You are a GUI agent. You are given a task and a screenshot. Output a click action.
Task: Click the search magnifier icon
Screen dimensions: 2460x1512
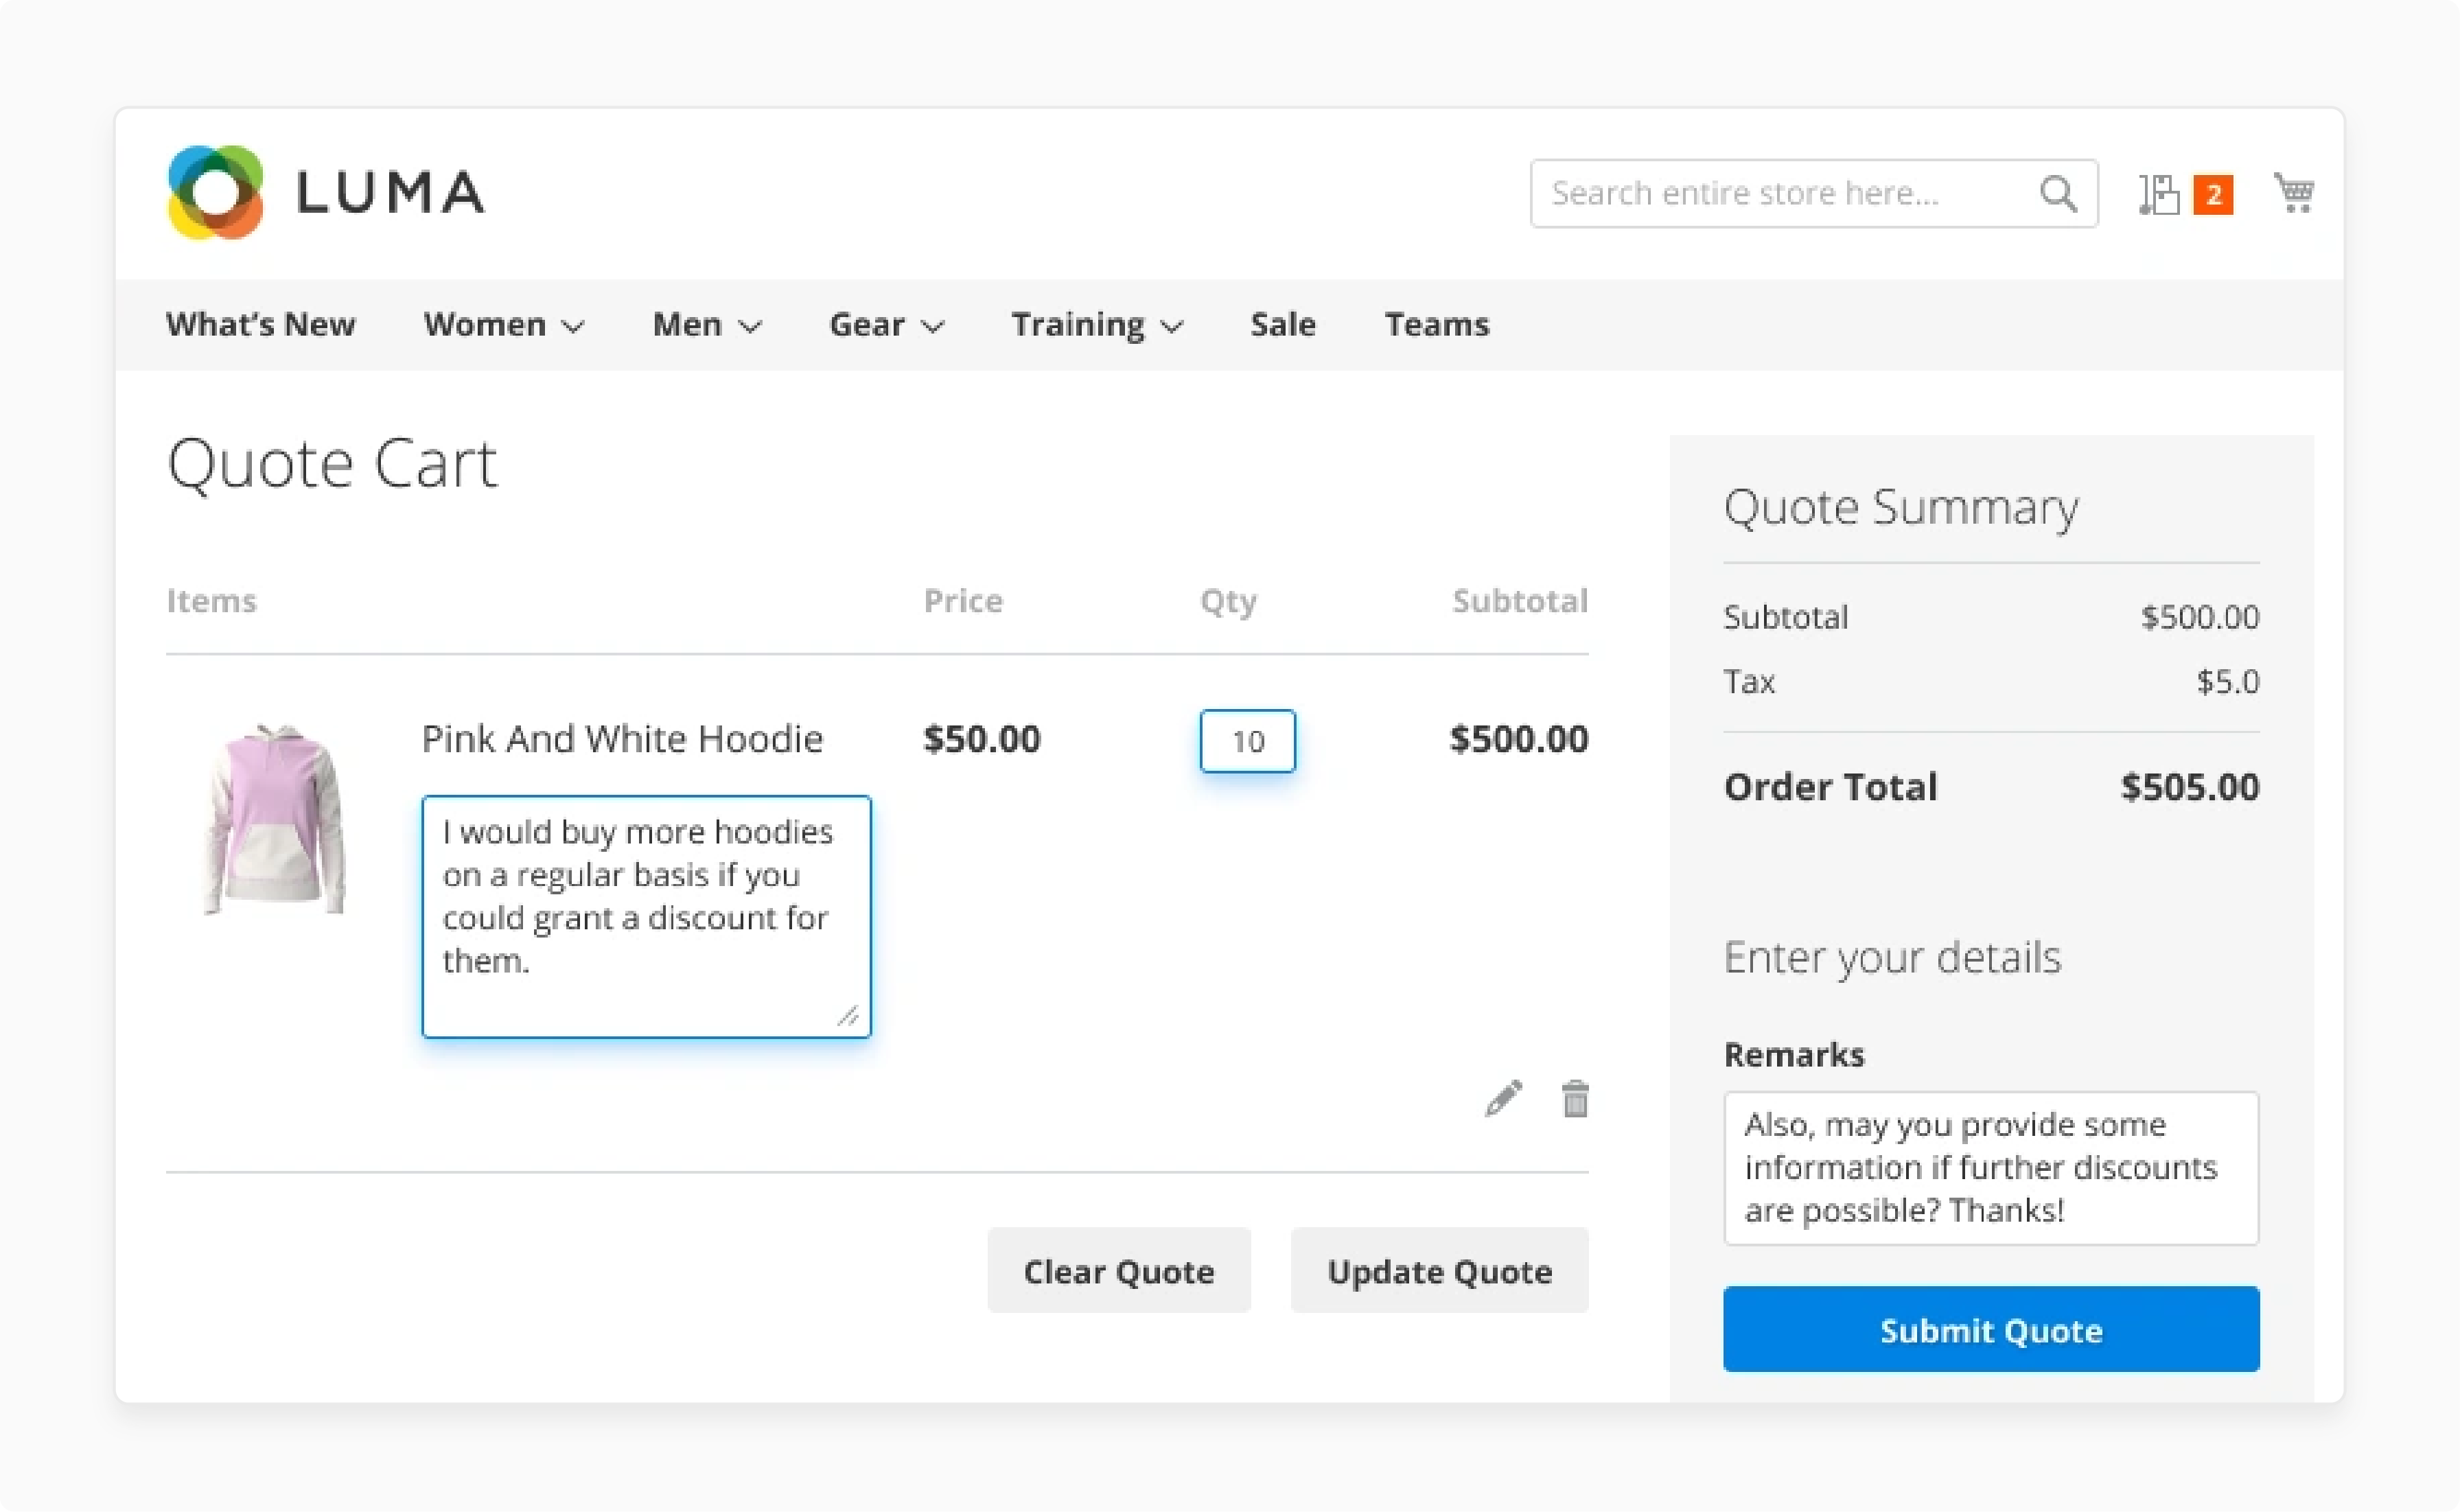(2058, 193)
